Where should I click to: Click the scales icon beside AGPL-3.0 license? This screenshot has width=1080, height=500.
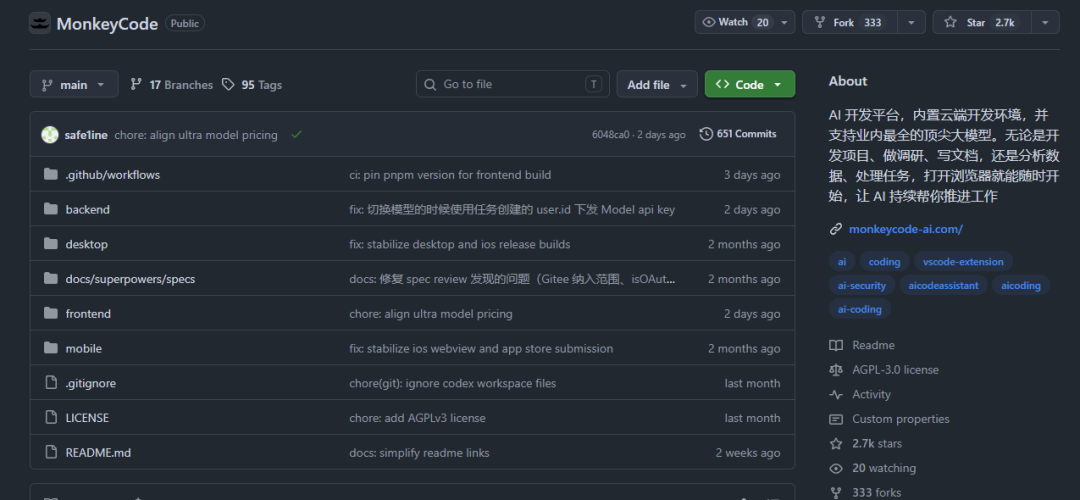pos(836,370)
